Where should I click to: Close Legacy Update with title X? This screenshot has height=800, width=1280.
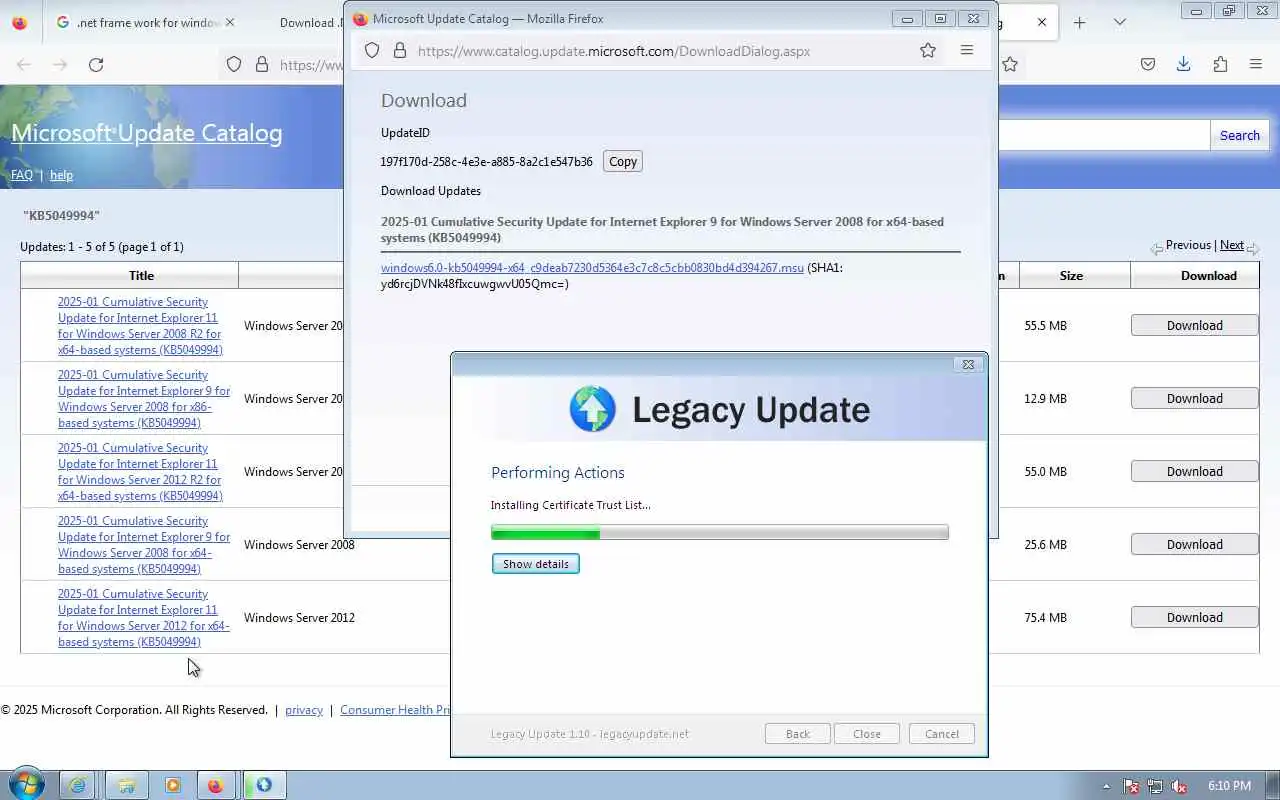968,365
